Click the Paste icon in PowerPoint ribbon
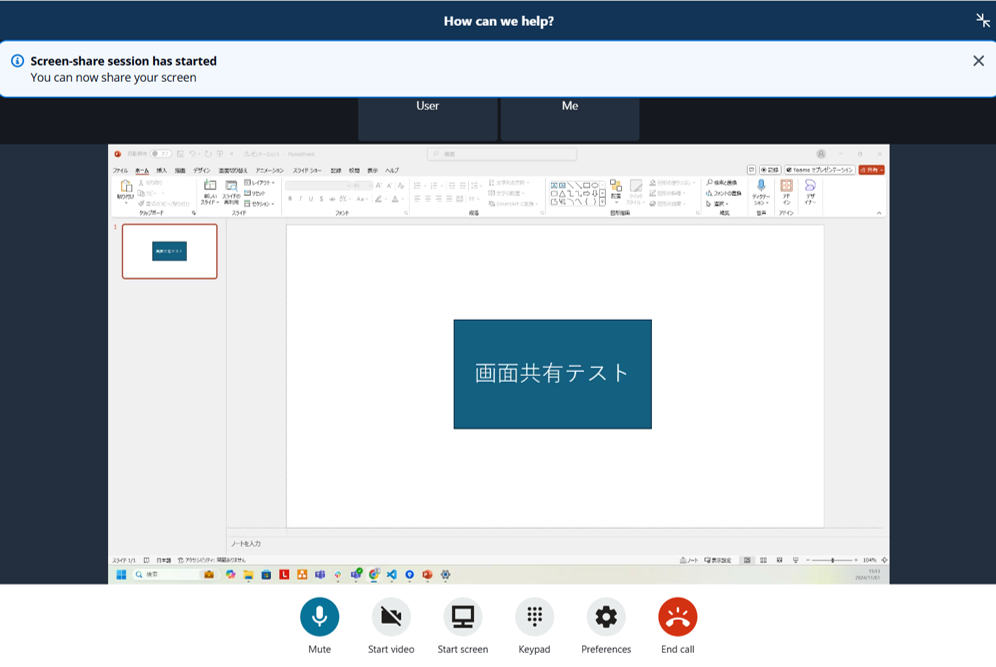The width and height of the screenshot is (996, 667). [x=126, y=185]
